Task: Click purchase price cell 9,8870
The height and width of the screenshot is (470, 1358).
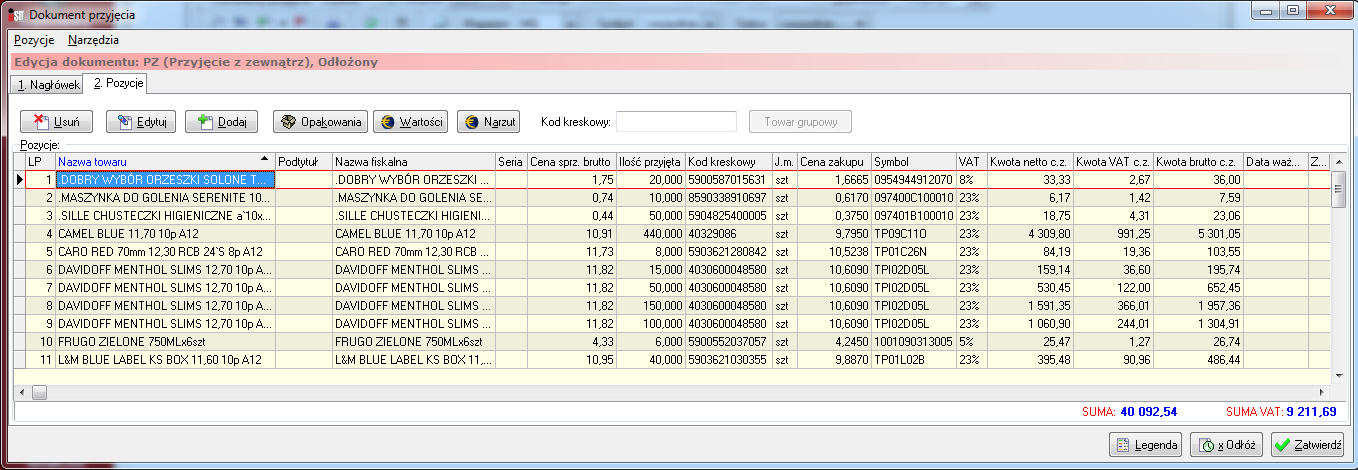Action: click(x=833, y=360)
